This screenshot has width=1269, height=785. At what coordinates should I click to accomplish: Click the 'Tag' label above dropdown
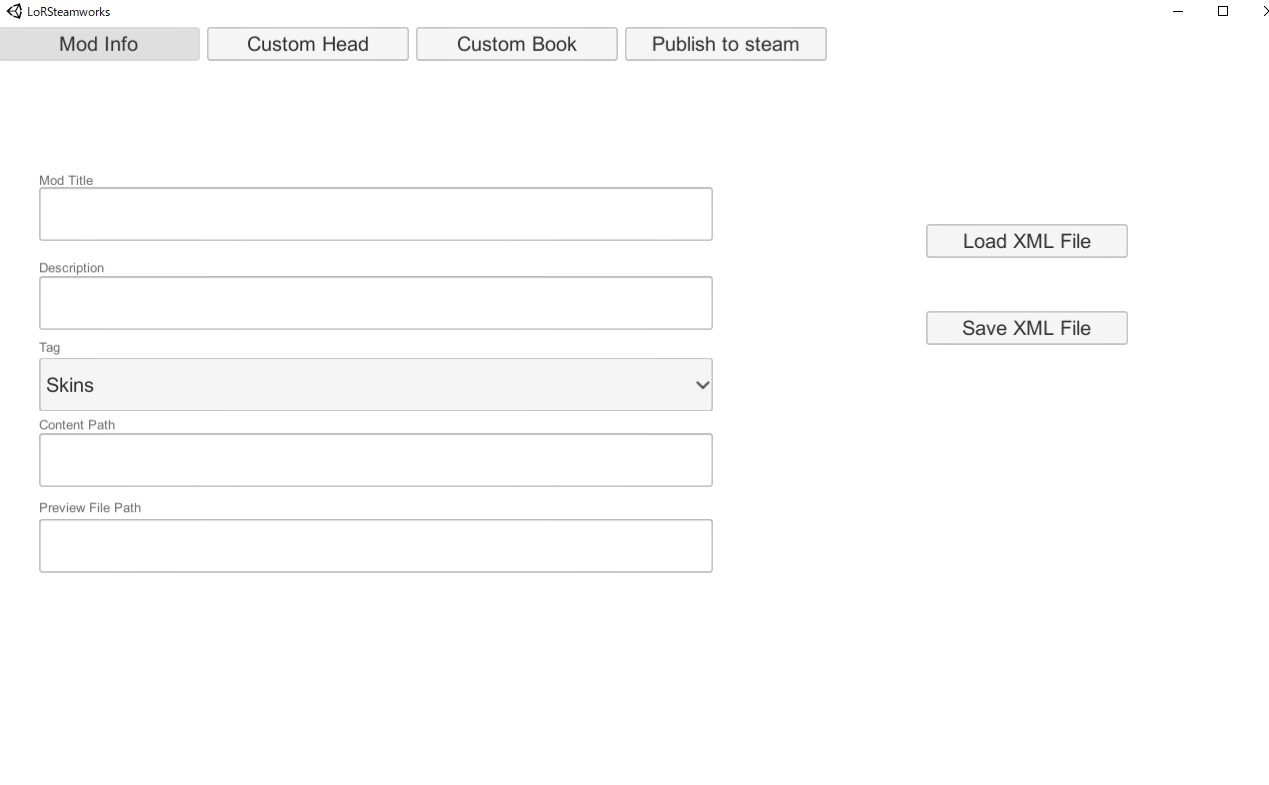coord(50,348)
